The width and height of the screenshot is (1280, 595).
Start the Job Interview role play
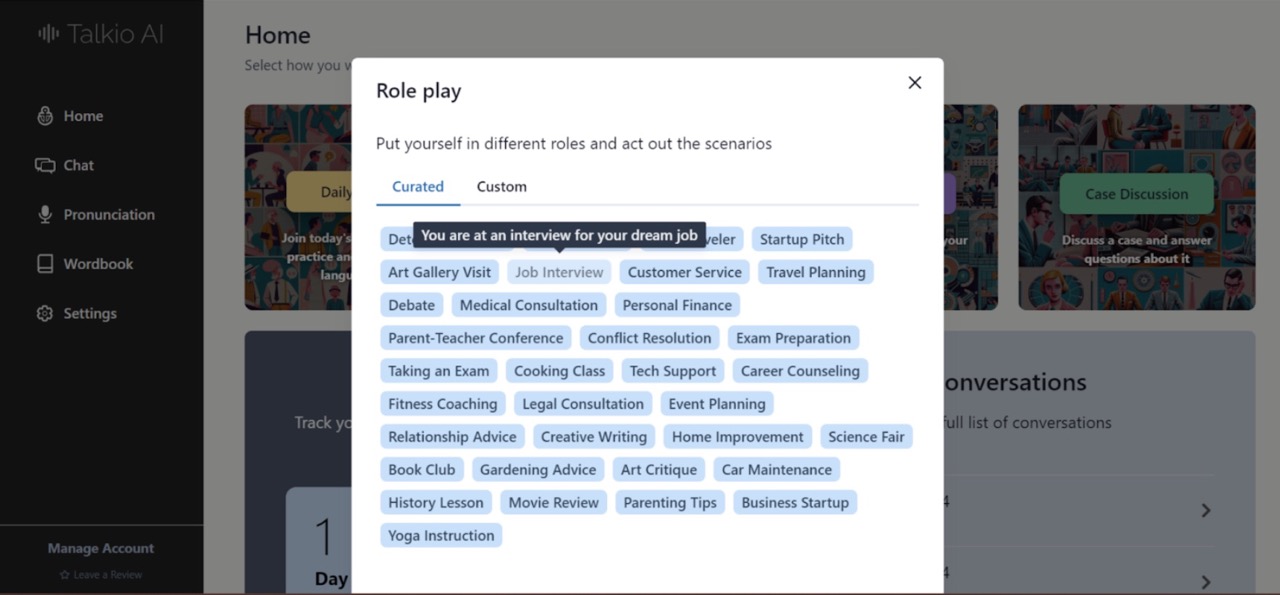(559, 271)
